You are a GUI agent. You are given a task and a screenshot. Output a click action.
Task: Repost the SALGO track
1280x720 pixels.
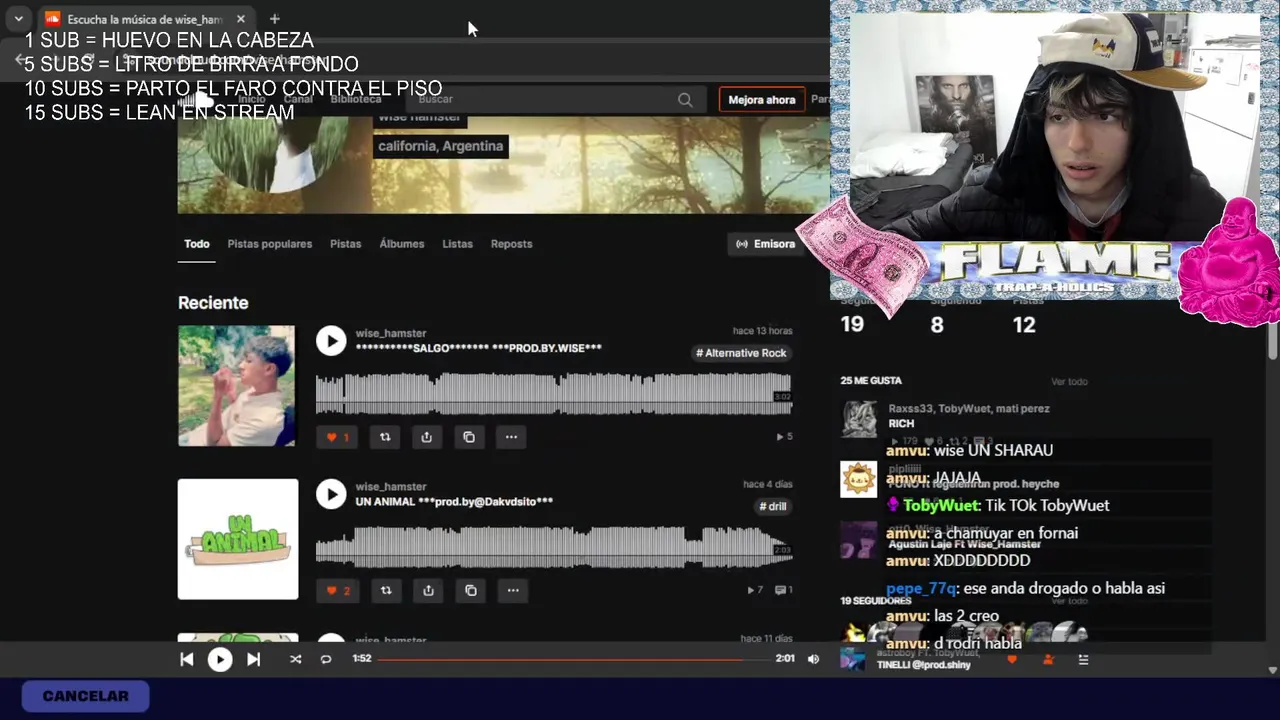click(385, 437)
